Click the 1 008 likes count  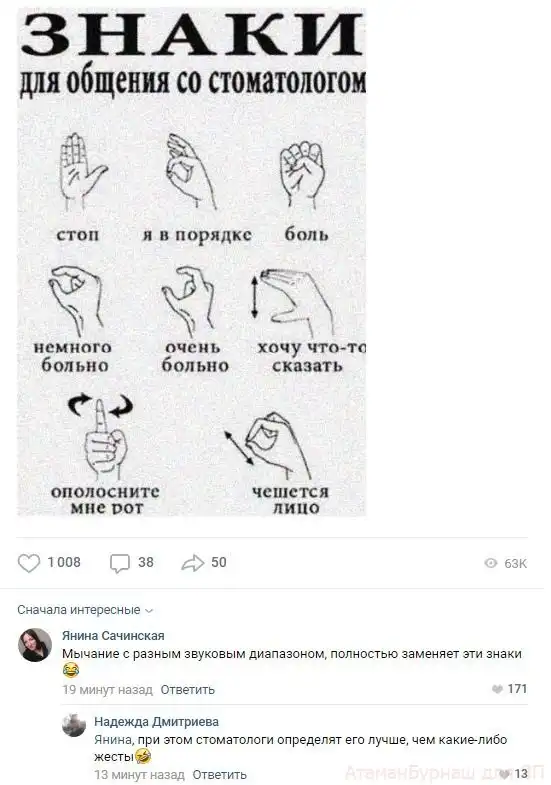[x=64, y=562]
